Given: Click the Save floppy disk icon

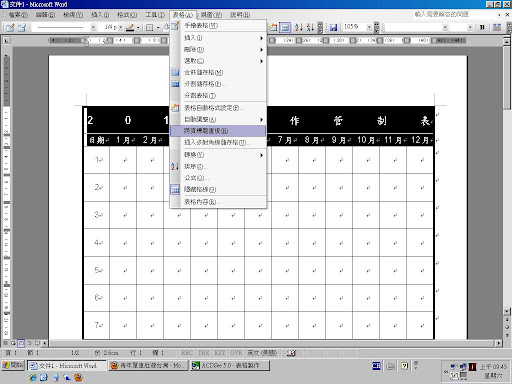Looking at the screenshot, I should (x=333, y=27).
